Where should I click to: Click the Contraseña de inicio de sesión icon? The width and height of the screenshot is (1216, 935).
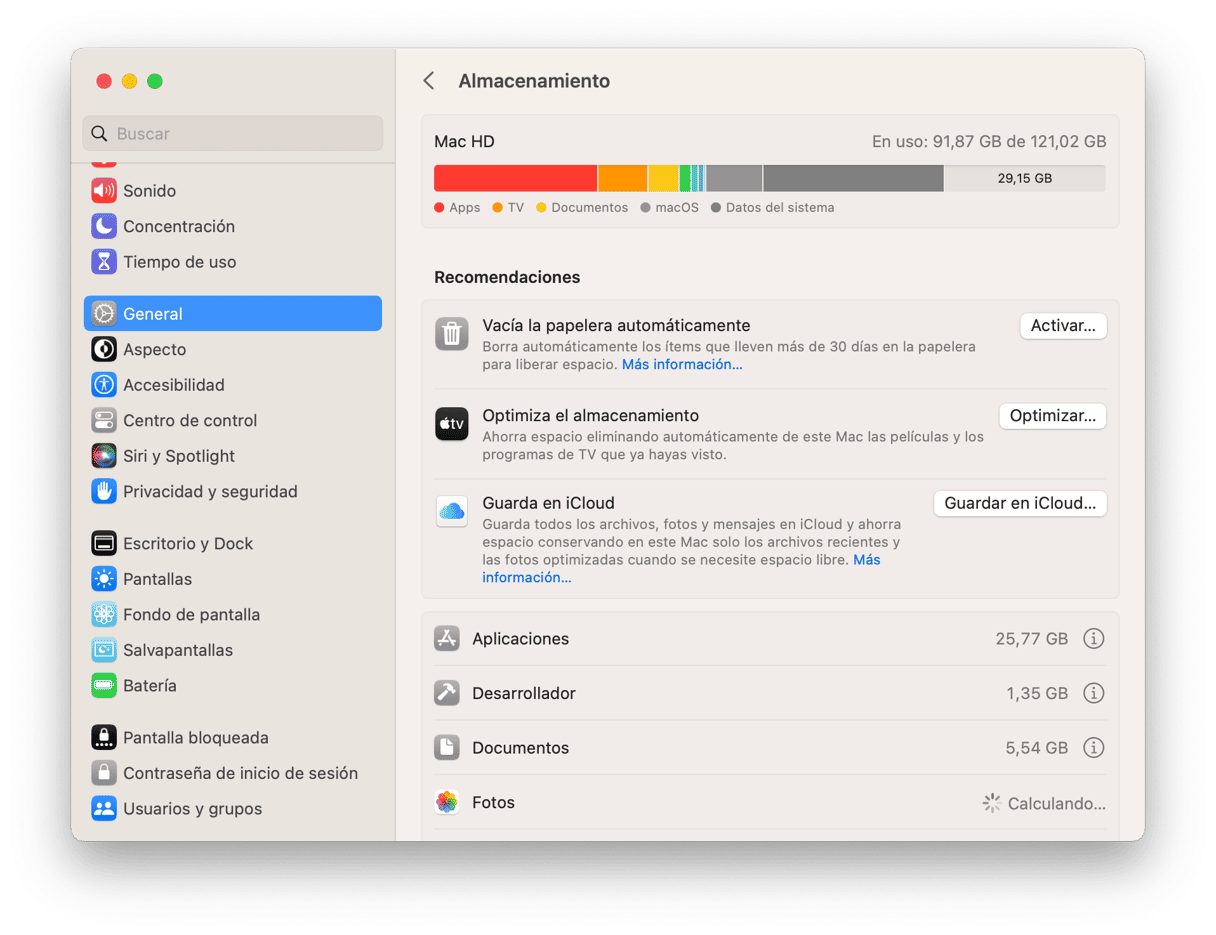pos(104,773)
